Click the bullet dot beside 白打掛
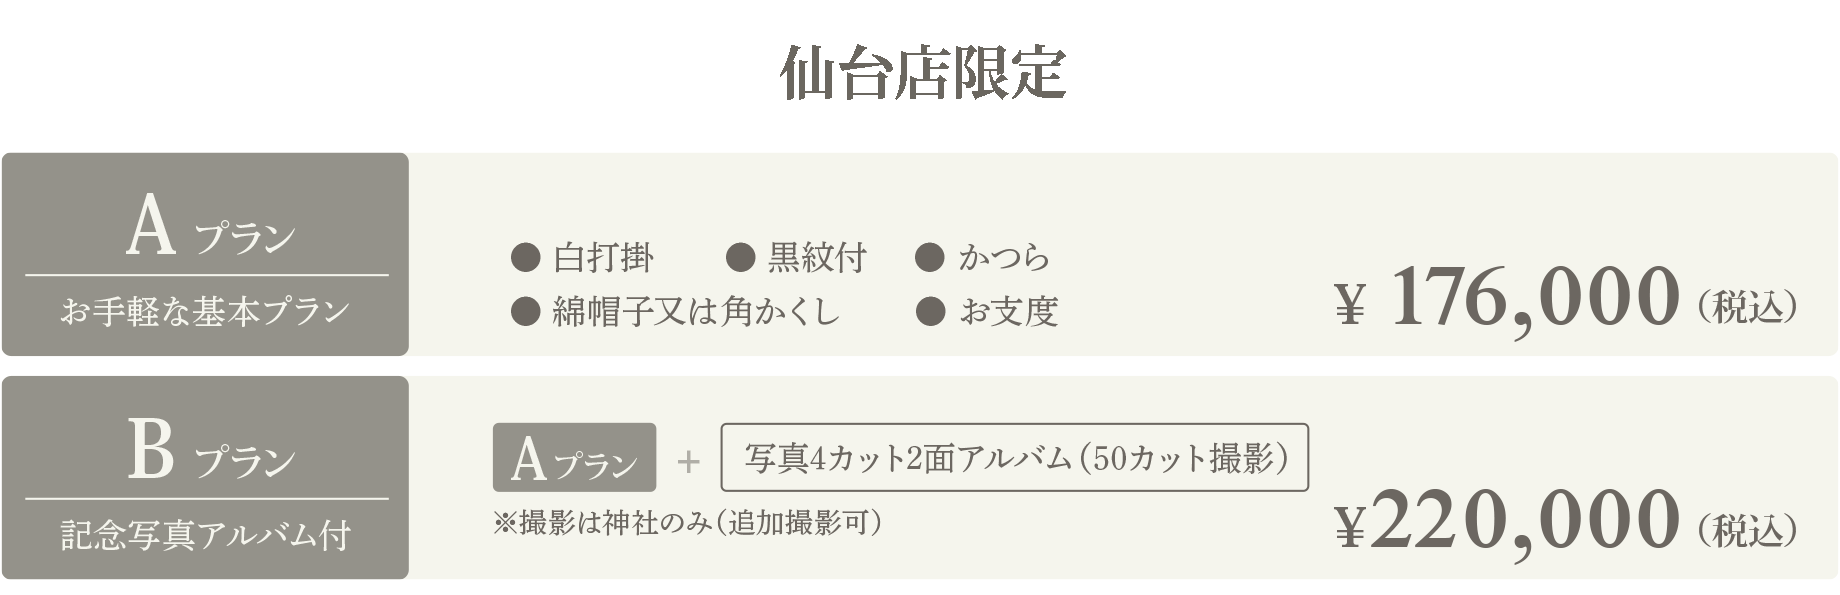The height and width of the screenshot is (595, 1840). click(x=525, y=258)
